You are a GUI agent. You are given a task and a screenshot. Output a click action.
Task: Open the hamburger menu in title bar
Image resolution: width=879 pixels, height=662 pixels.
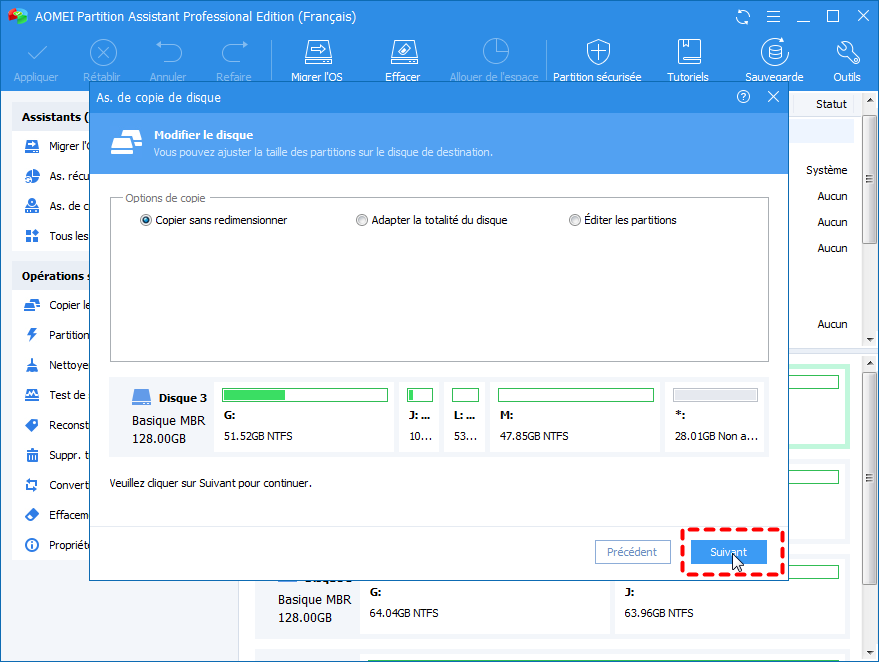(773, 17)
